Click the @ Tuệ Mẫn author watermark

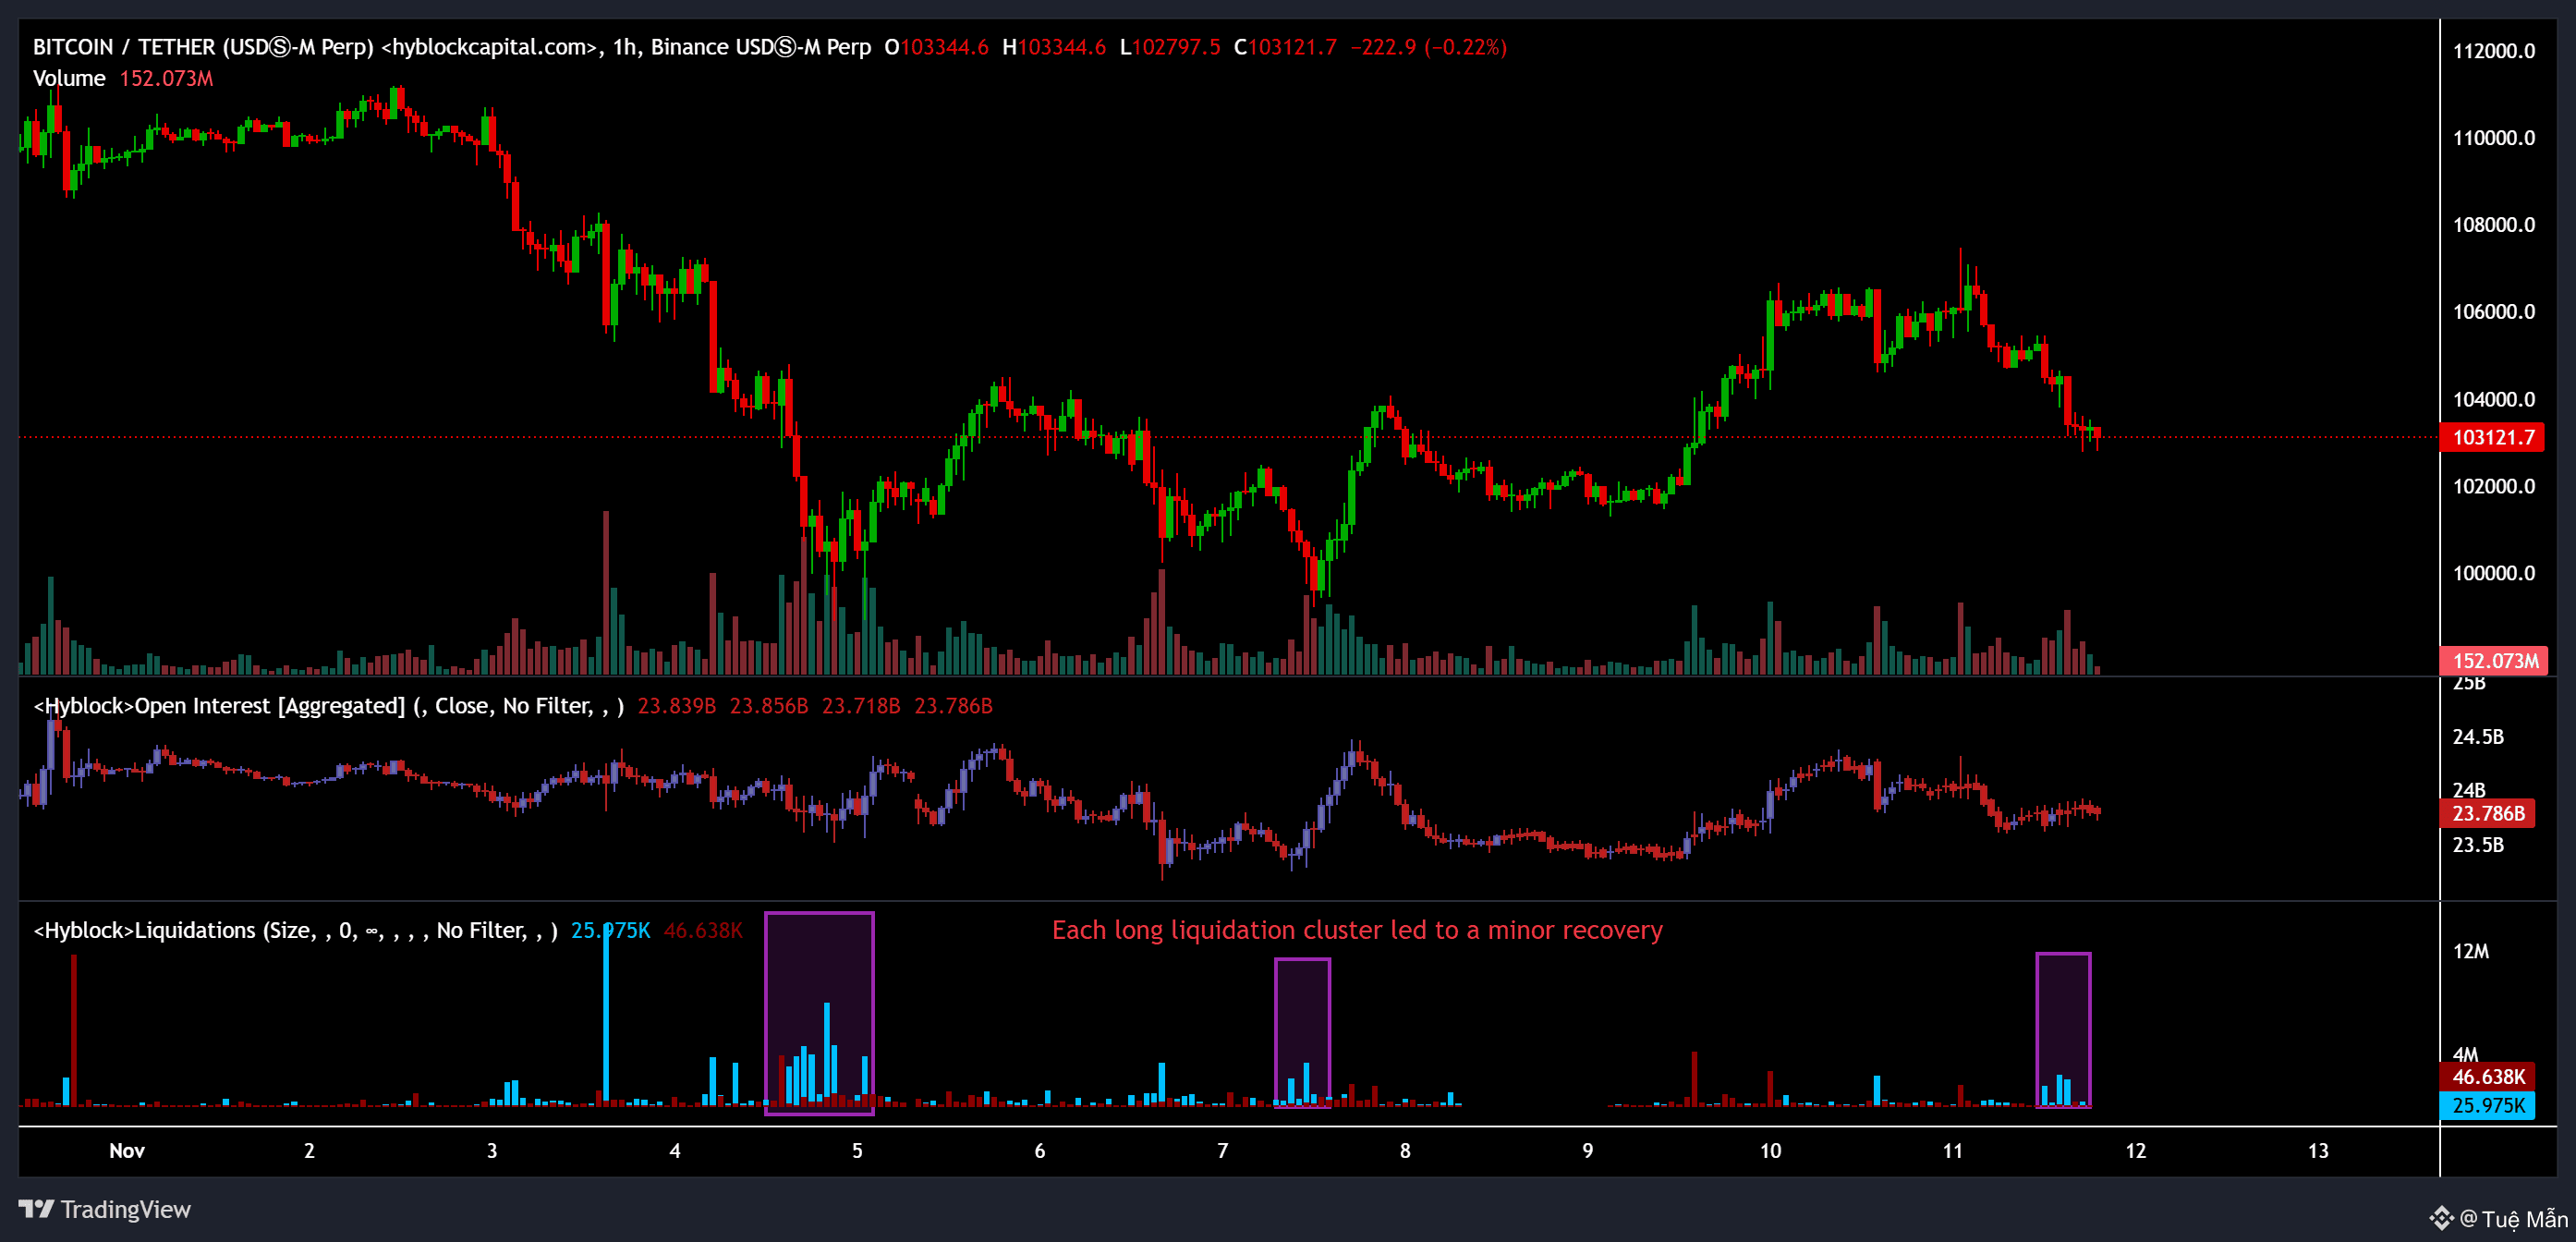[x=2512, y=1218]
